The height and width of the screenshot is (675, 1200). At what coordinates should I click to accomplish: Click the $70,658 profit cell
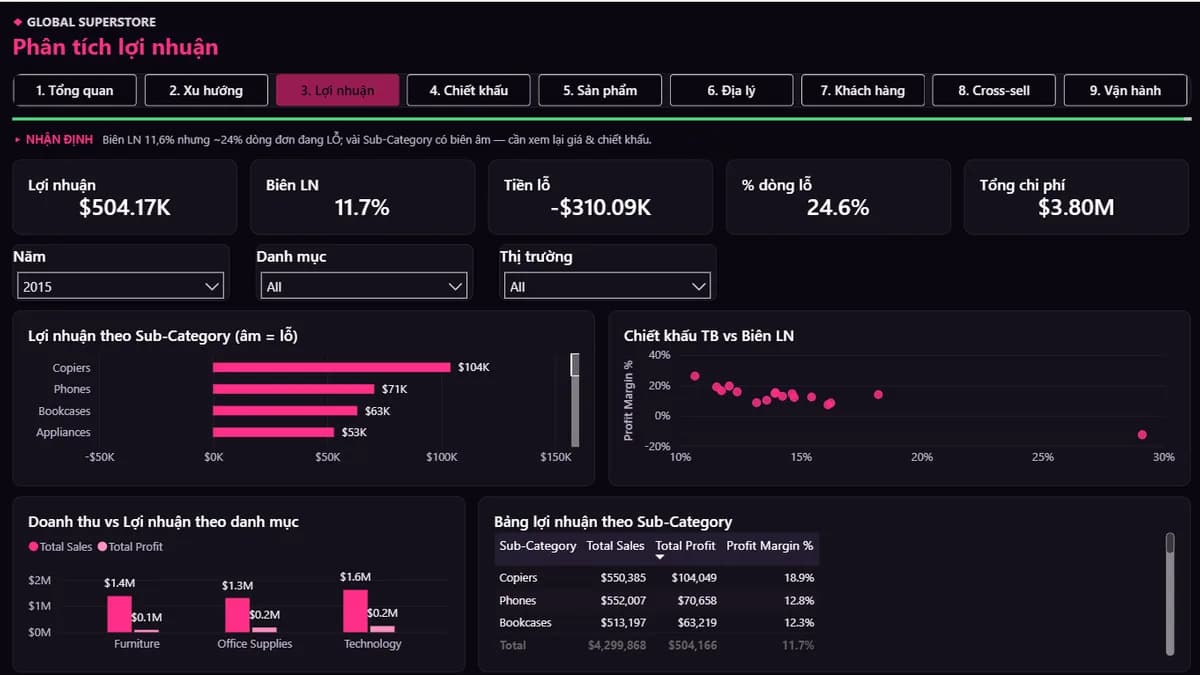(x=696, y=601)
